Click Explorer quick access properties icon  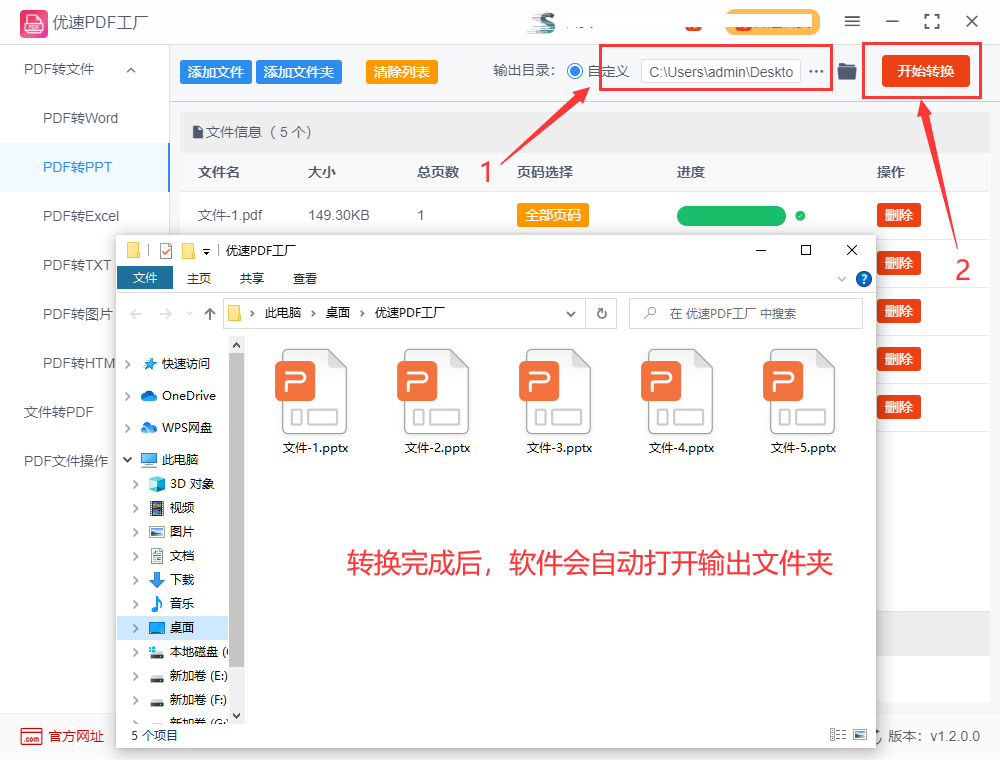[x=166, y=251]
